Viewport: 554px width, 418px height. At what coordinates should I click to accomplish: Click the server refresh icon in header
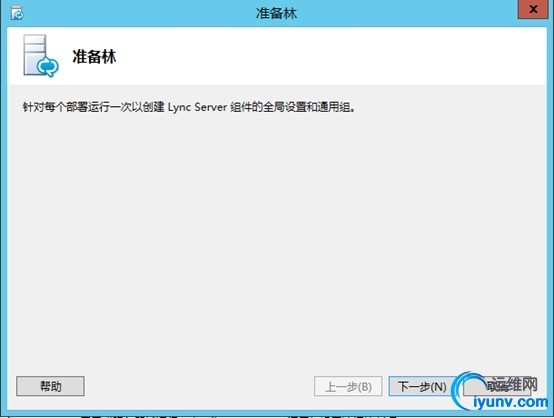(41, 55)
